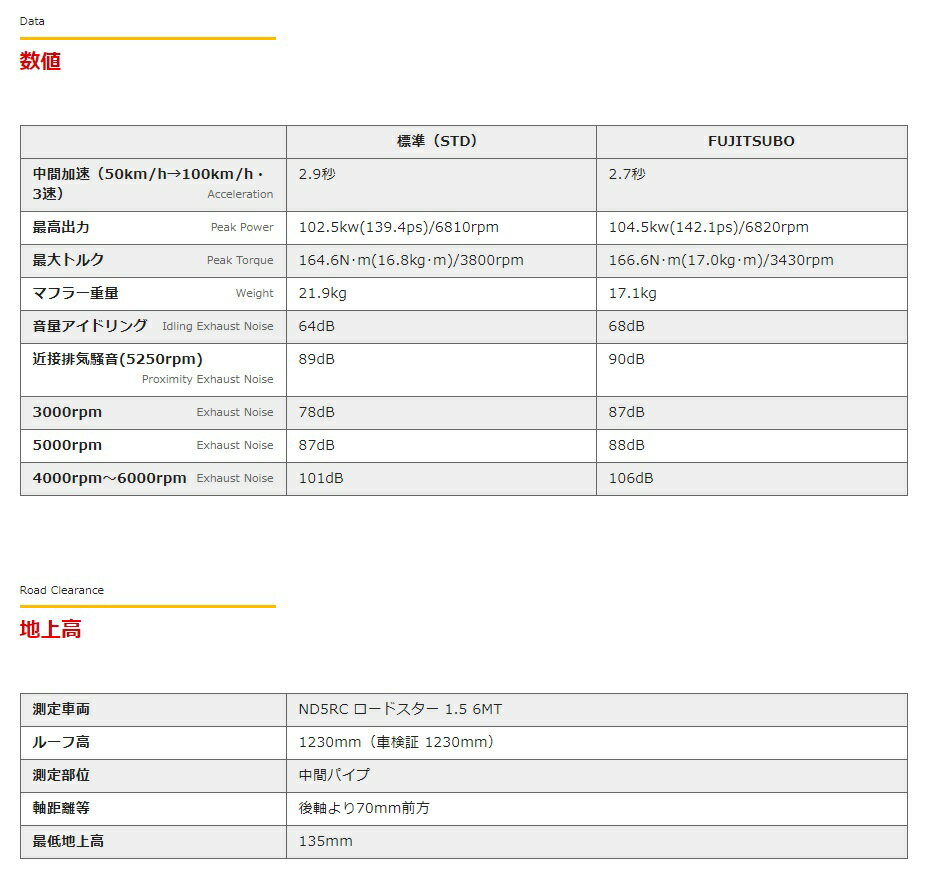Select the FUJITSUBO column header

pyautogui.click(x=751, y=142)
